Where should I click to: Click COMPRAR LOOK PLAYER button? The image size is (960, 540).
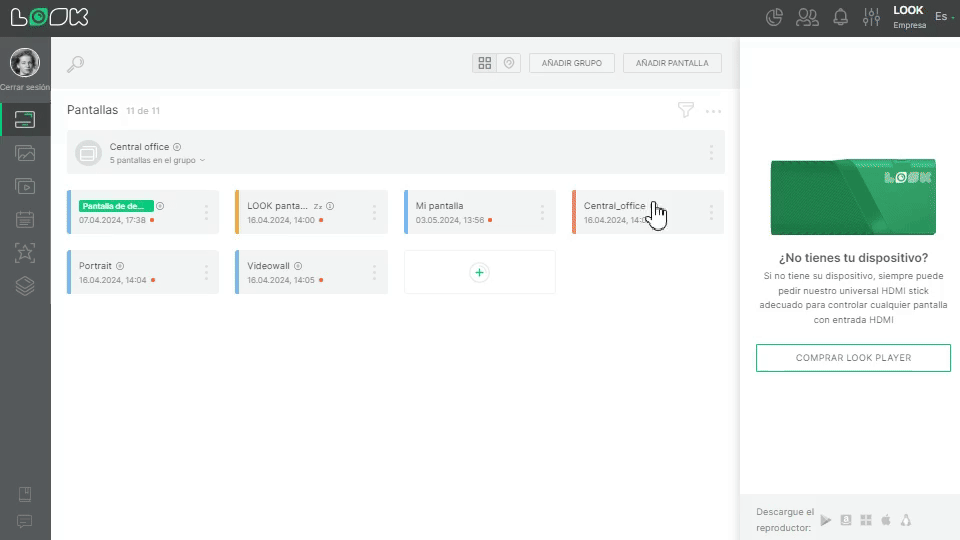[853, 358]
